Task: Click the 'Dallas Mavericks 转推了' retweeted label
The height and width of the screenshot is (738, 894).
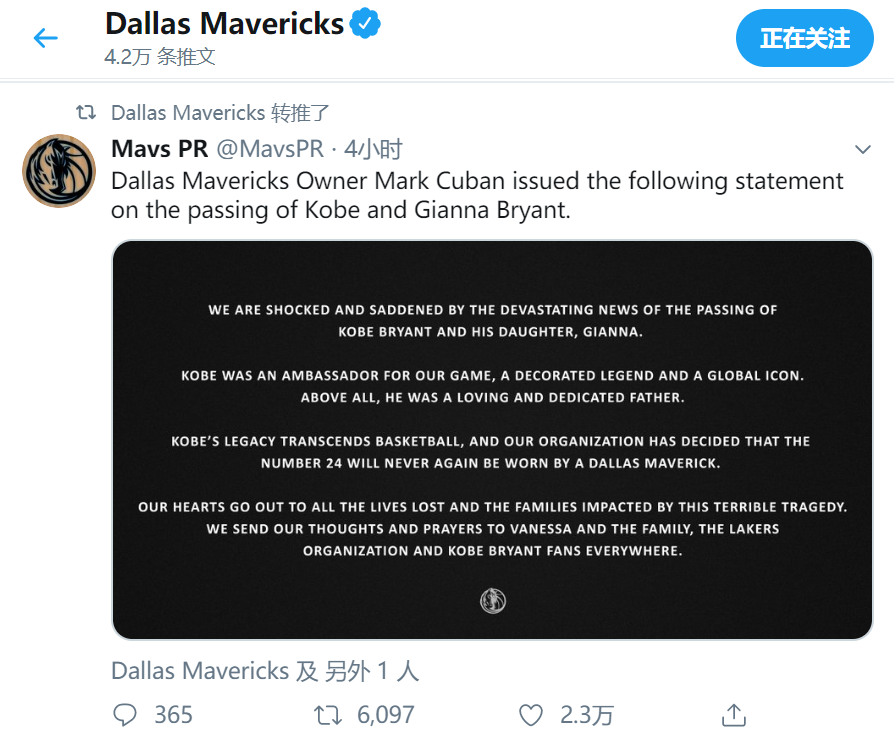Action: 220,113
